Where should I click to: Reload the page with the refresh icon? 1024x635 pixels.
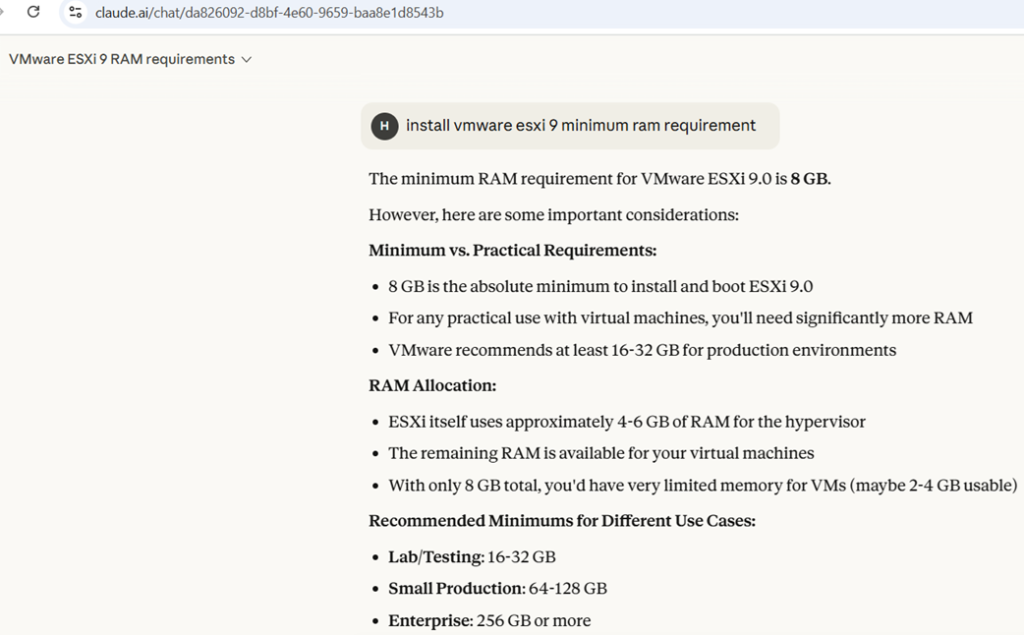(x=33, y=12)
